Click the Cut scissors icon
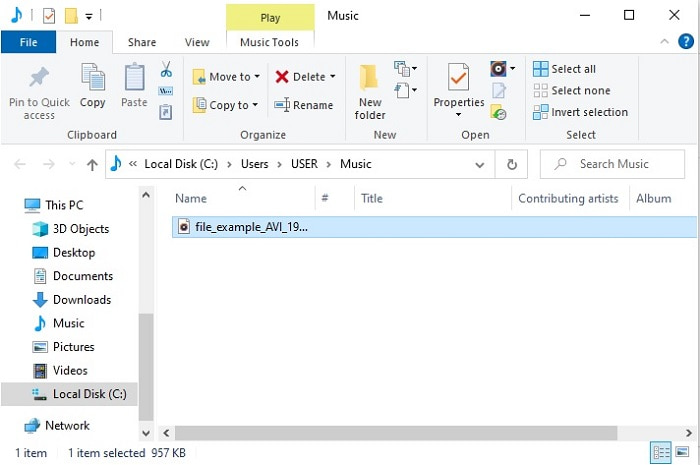The image size is (700, 465). tap(166, 69)
